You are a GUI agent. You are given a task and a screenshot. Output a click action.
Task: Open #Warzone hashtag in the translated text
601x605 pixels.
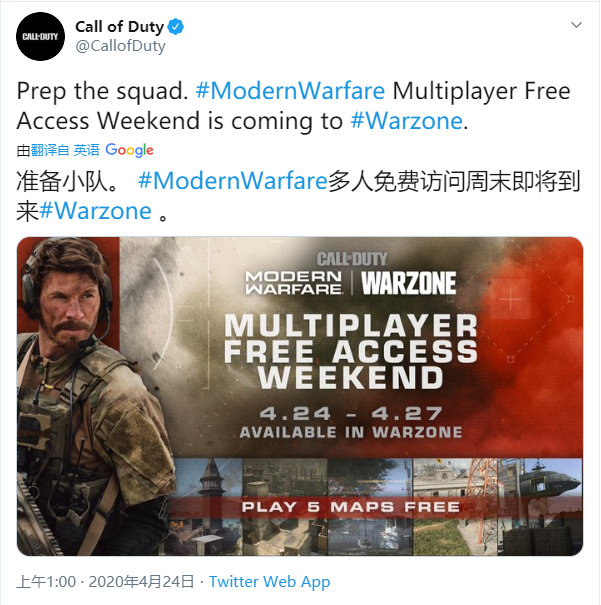pyautogui.click(x=95, y=211)
